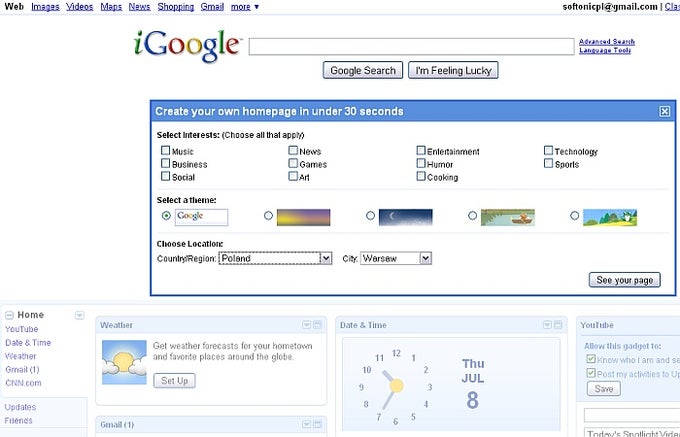Uncheck Post my activities in YouTube gadget
Image resolution: width=680 pixels, height=437 pixels.
coord(591,373)
